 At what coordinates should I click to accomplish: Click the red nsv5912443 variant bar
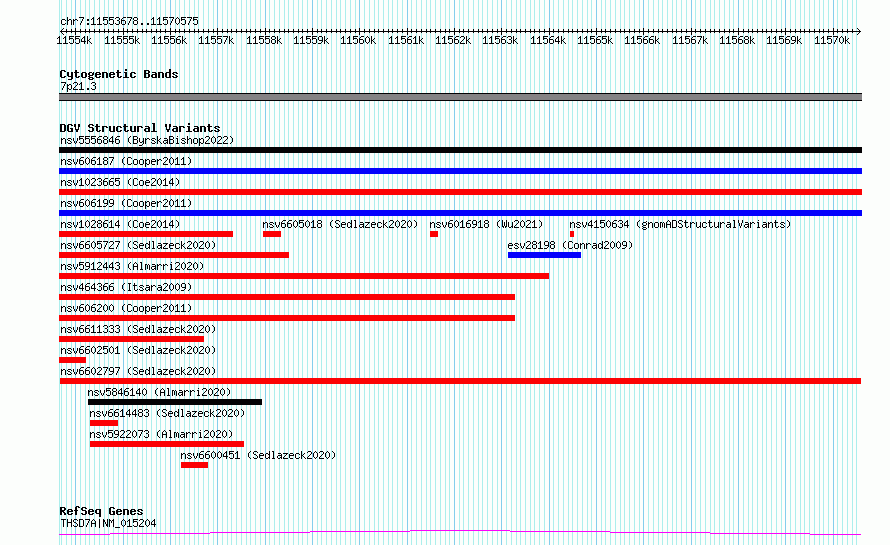pos(304,276)
